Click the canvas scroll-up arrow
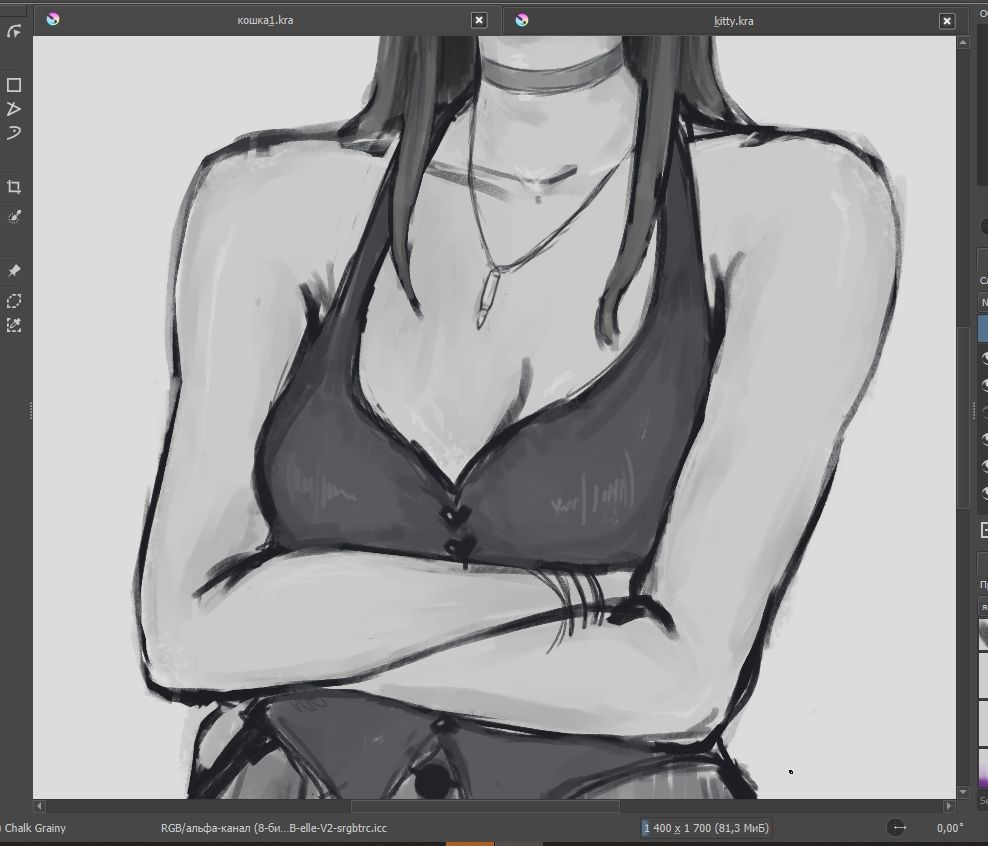The width and height of the screenshot is (988, 846). pos(963,42)
